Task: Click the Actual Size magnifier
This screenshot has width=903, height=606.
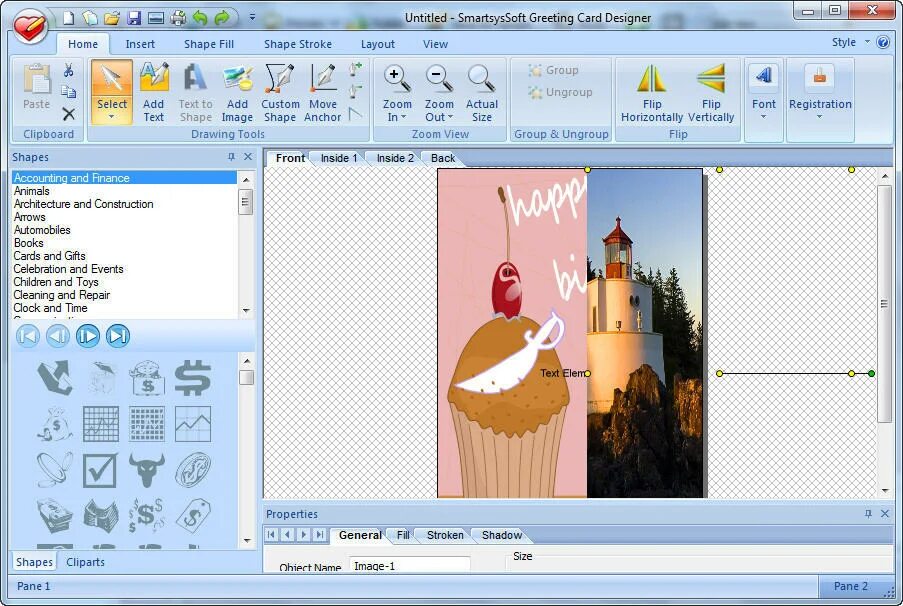Action: 481,93
